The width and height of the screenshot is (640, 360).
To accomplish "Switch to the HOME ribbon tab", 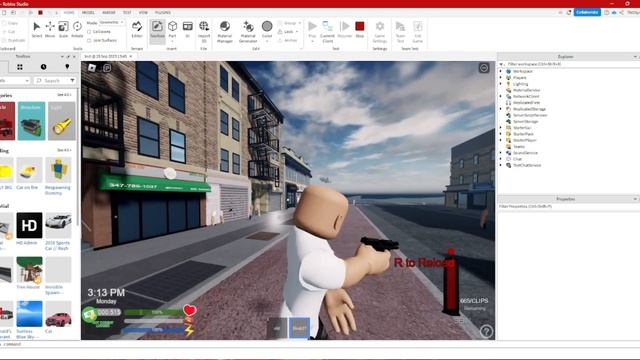I will click(x=69, y=13).
